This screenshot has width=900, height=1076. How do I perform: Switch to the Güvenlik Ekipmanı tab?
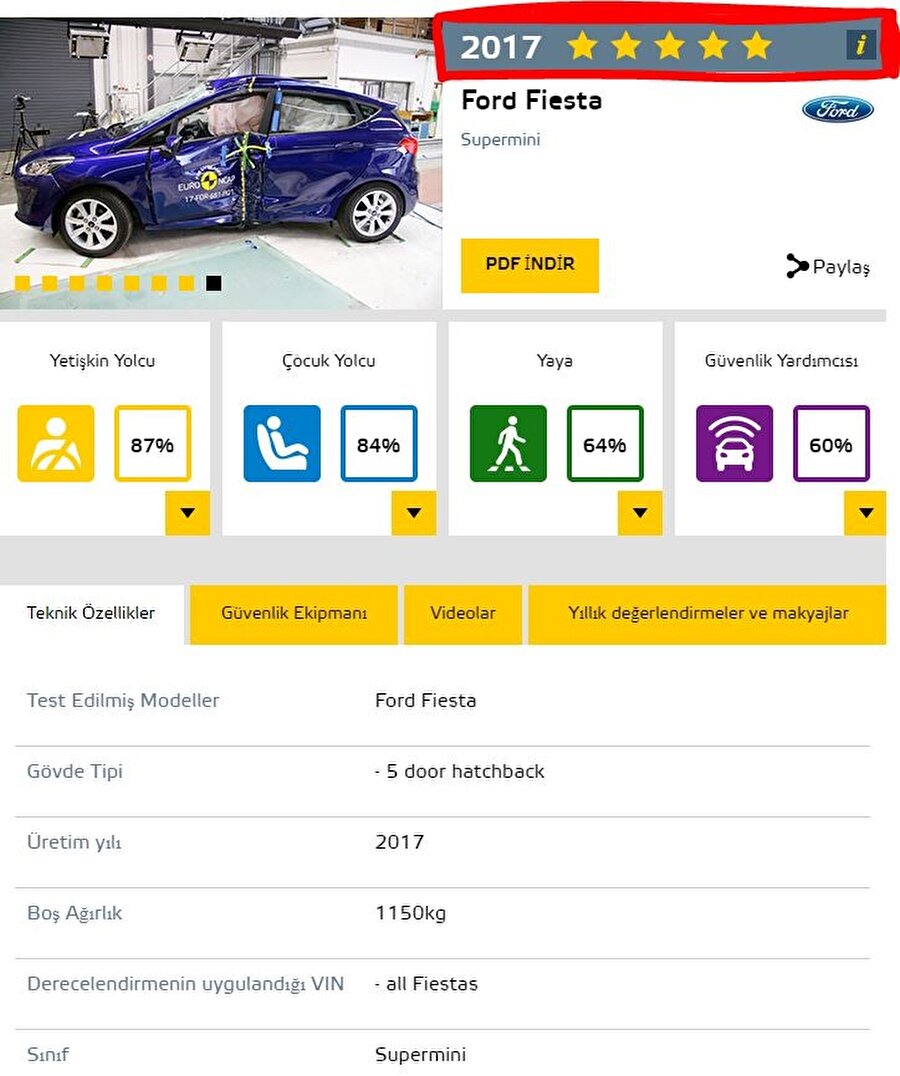[x=294, y=614]
